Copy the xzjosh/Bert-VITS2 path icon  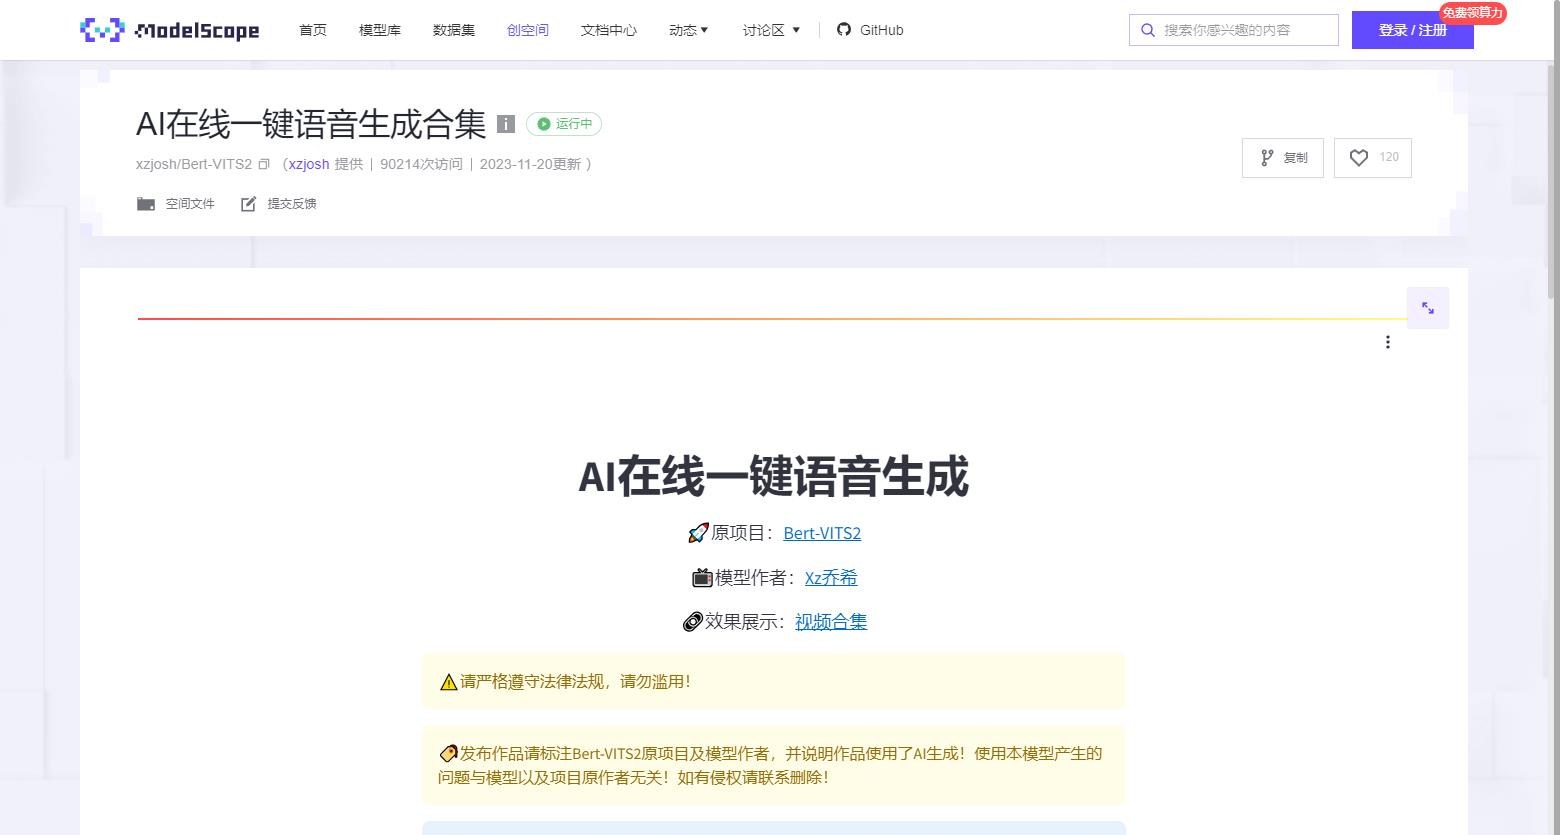(x=264, y=164)
